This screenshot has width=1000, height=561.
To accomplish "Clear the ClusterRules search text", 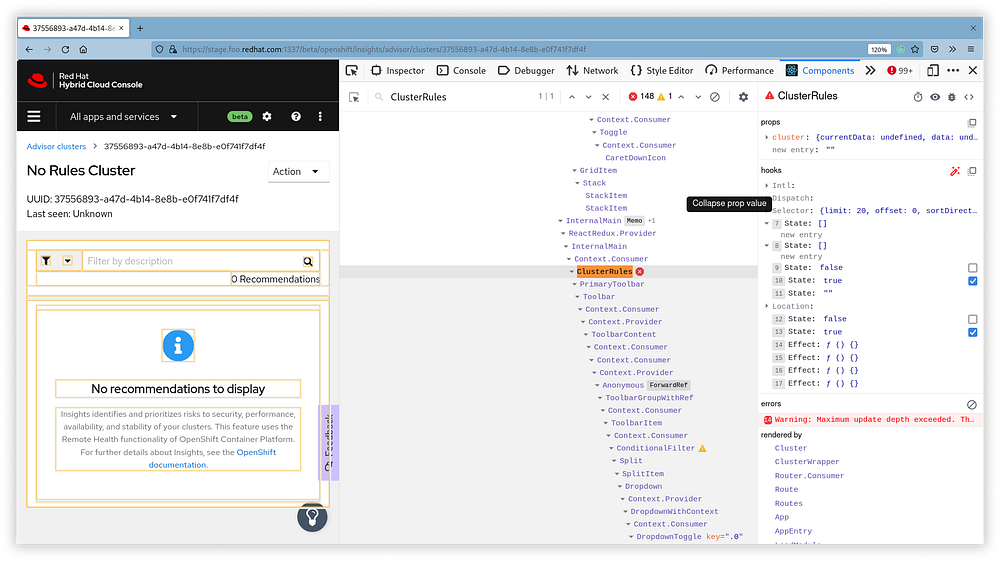I will coord(606,97).
